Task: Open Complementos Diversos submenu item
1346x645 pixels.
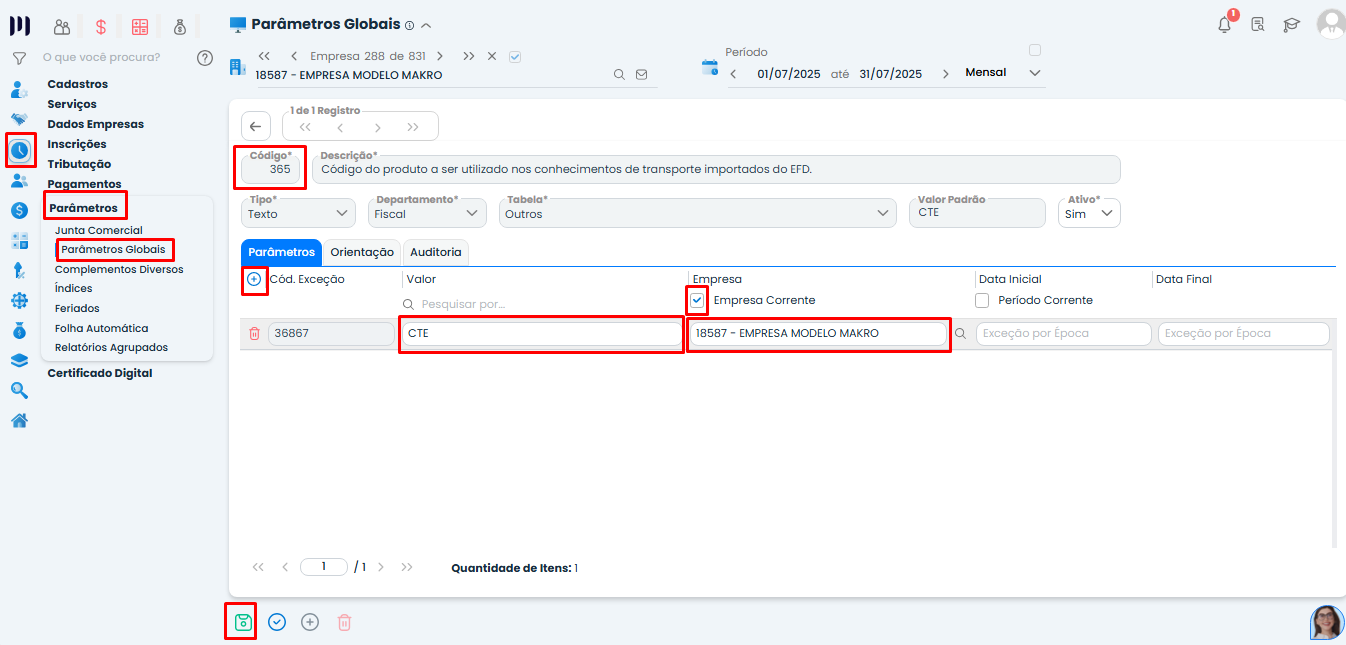Action: pyautogui.click(x=119, y=269)
